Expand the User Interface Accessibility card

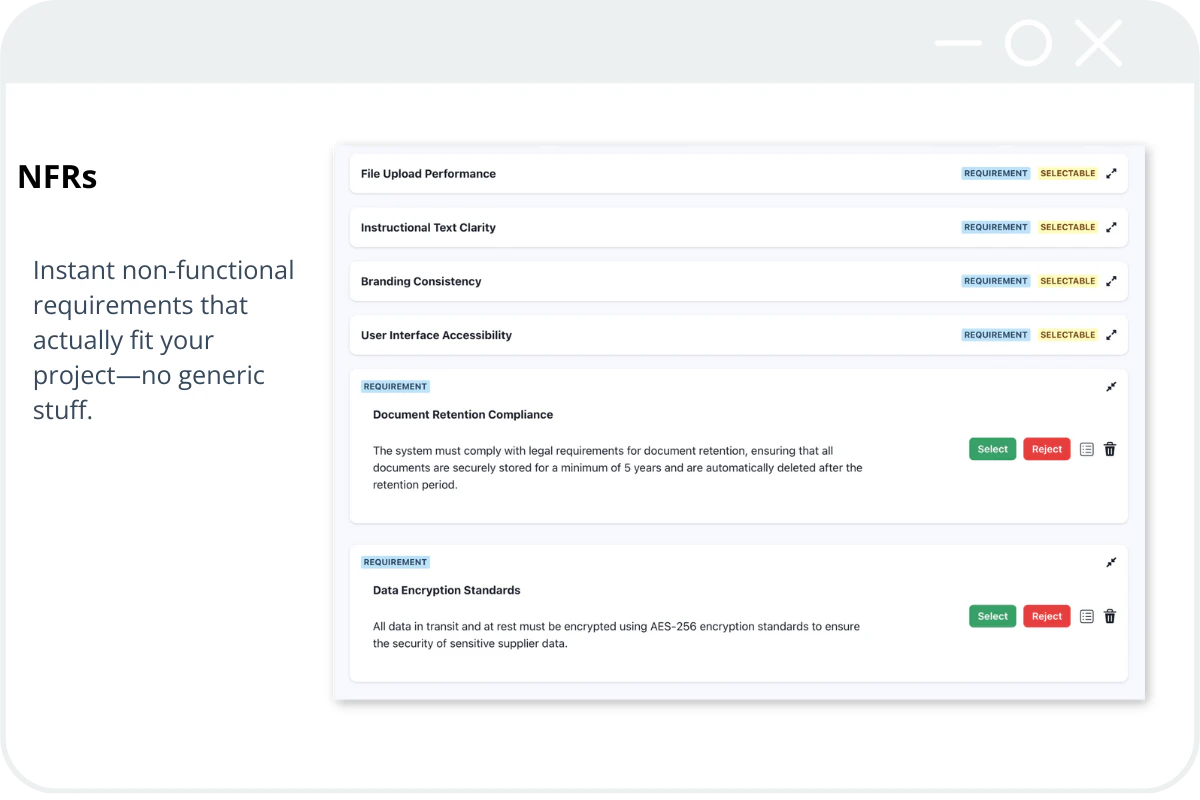[1111, 335]
